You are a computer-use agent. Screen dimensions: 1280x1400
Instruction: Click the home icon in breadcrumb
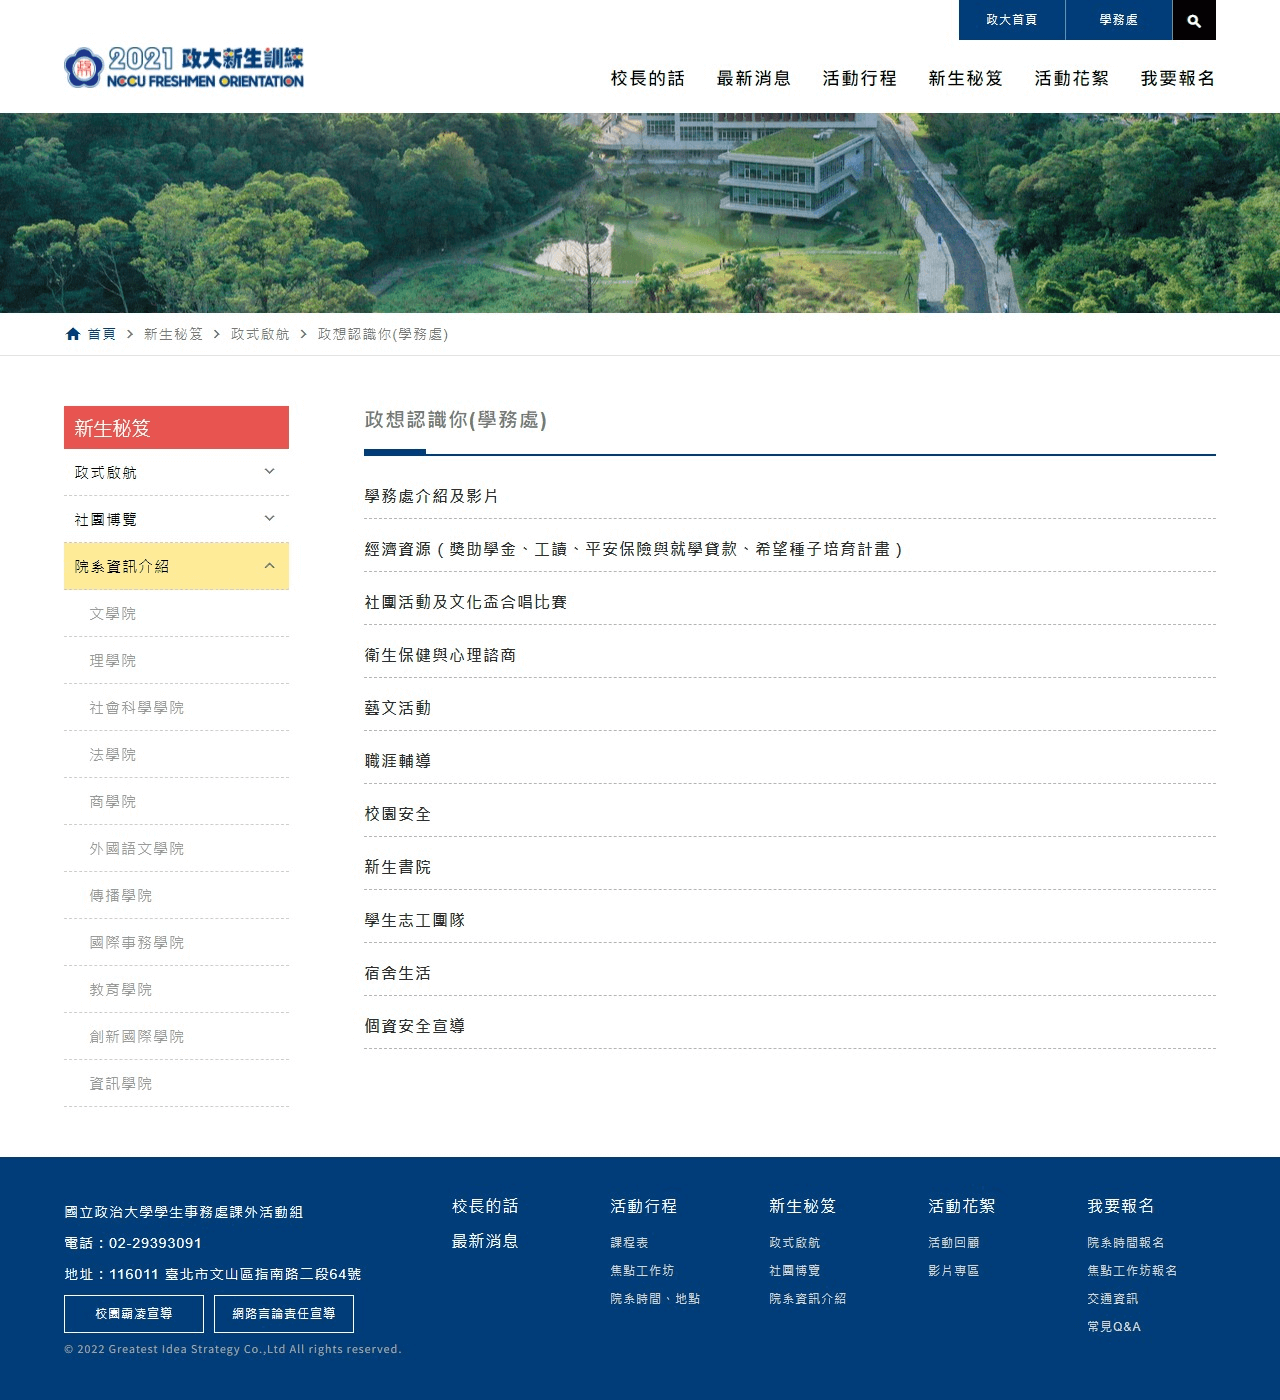pos(73,334)
